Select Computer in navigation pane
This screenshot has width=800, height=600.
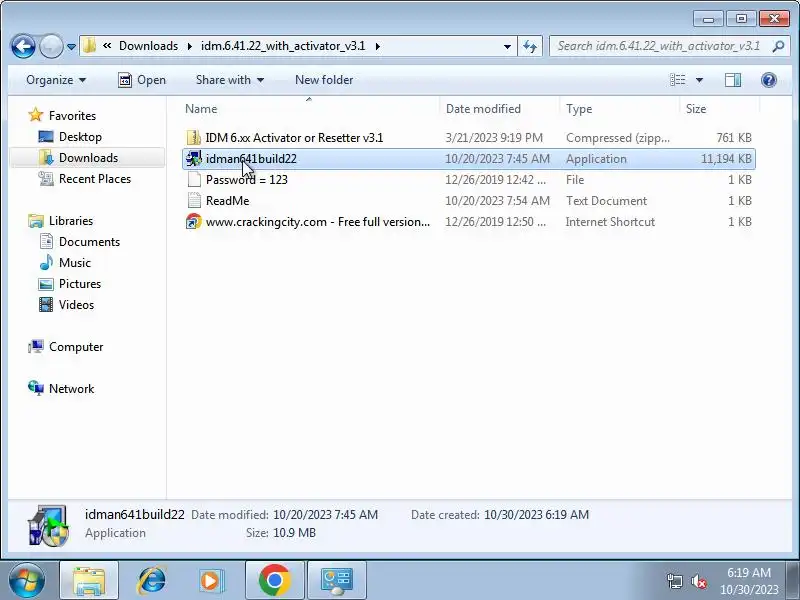[76, 347]
